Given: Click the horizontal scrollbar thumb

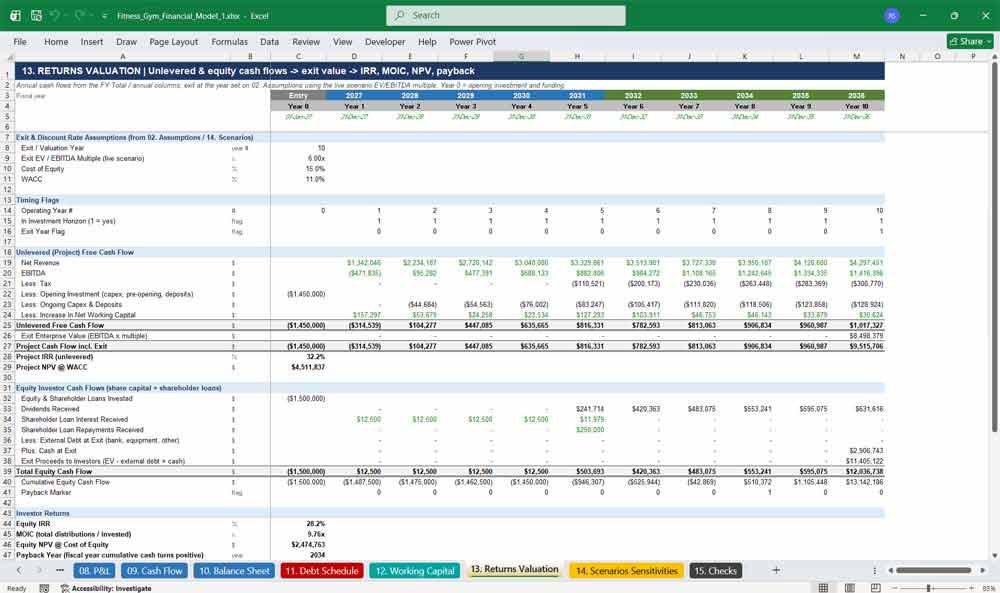Looking at the screenshot, I should click(x=934, y=571).
